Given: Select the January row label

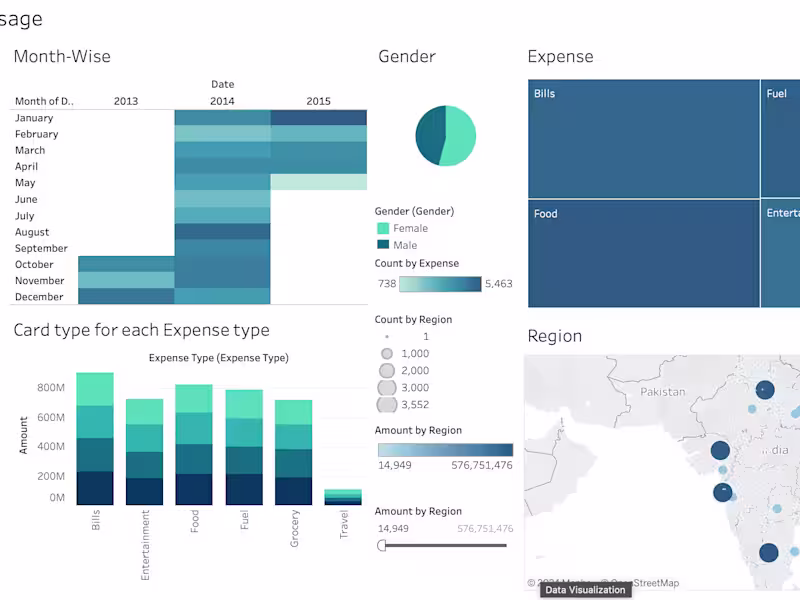Looking at the screenshot, I should tap(34, 118).
